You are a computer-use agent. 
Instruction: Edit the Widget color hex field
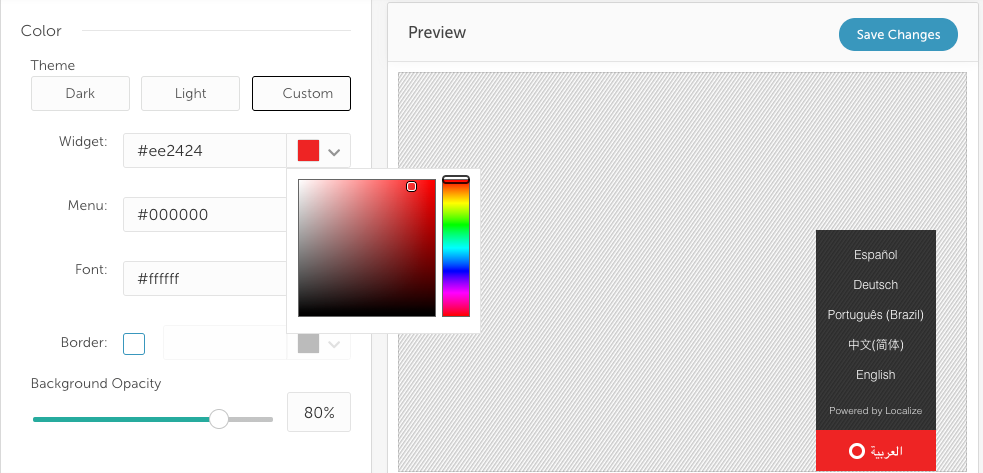pos(205,151)
